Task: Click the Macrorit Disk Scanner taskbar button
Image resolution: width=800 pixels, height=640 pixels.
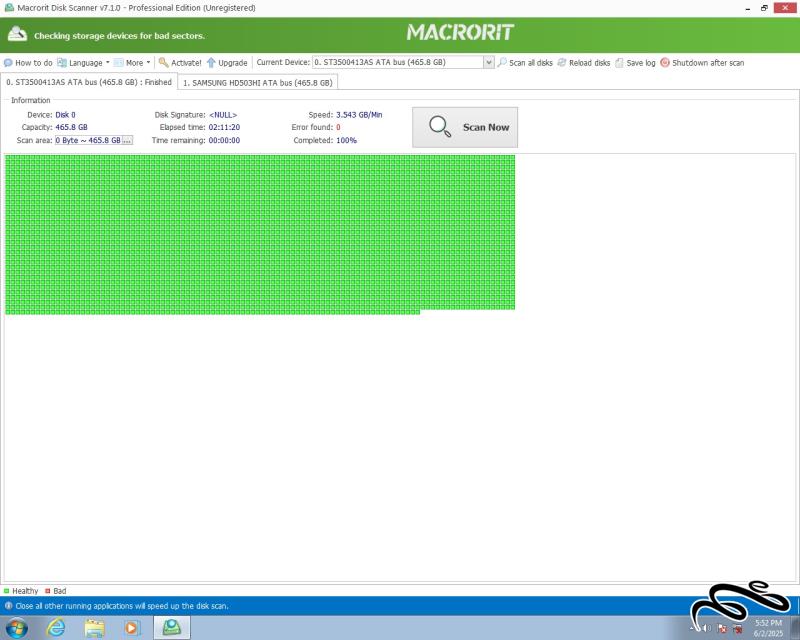Action: point(172,627)
